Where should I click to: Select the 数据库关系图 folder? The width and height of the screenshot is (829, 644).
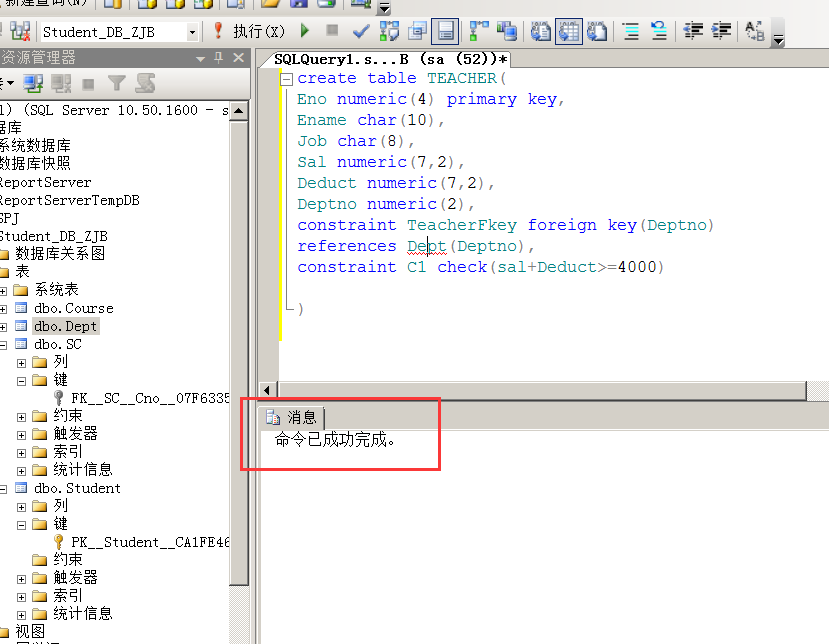[60, 253]
